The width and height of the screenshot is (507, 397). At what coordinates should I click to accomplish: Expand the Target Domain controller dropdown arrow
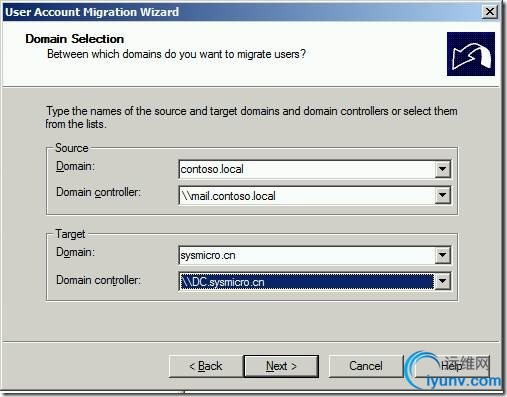click(443, 282)
